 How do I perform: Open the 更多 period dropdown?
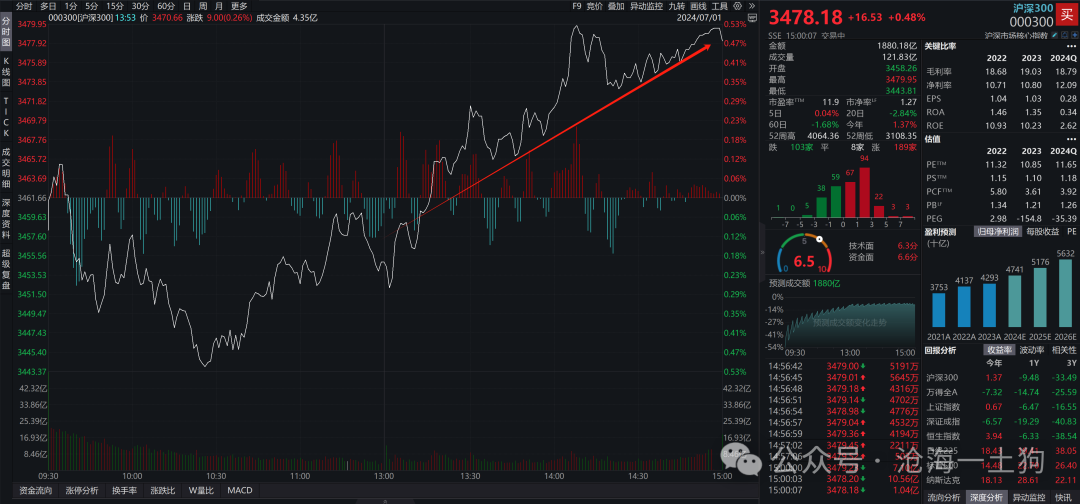(x=240, y=6)
